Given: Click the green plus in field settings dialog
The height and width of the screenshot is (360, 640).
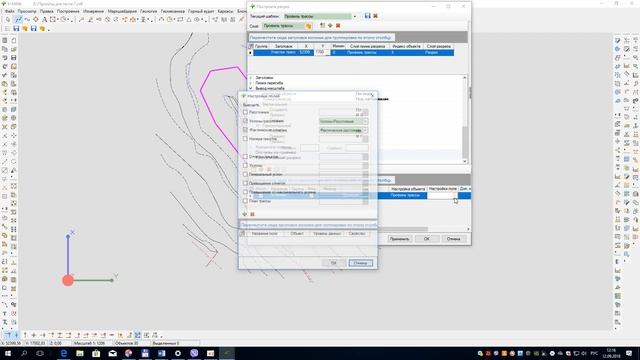Looking at the screenshot, I should pos(245,214).
